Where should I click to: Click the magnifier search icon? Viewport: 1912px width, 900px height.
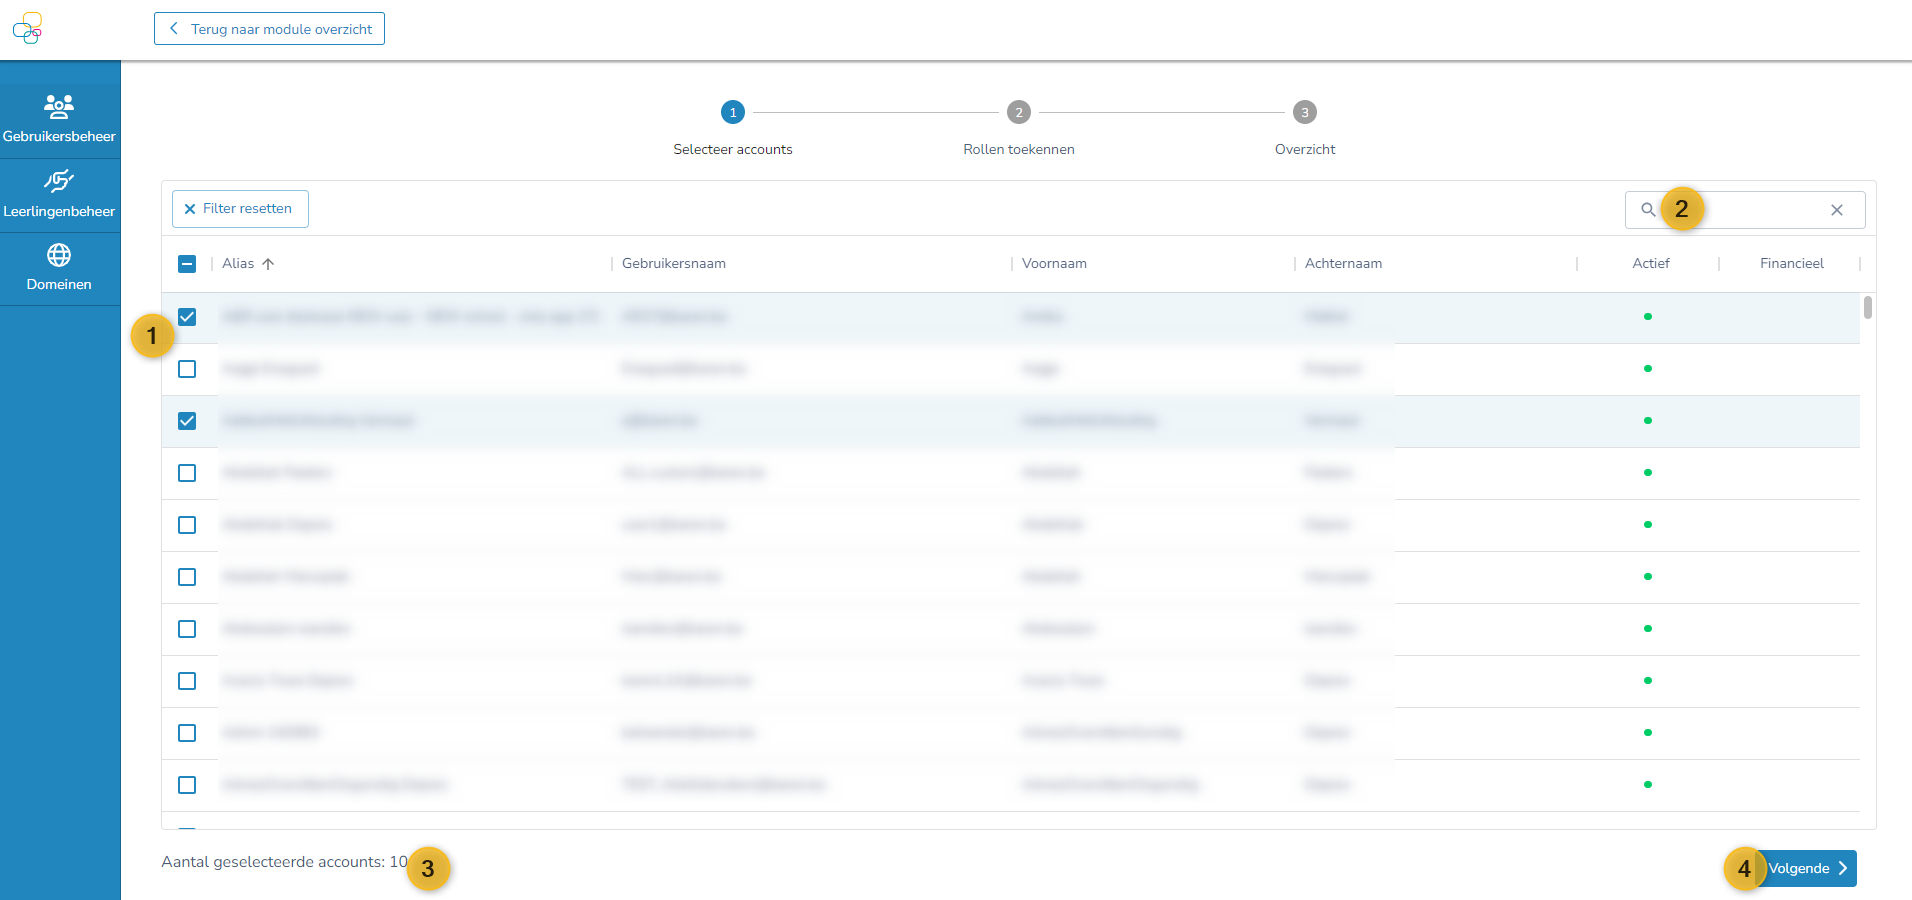pos(1648,210)
